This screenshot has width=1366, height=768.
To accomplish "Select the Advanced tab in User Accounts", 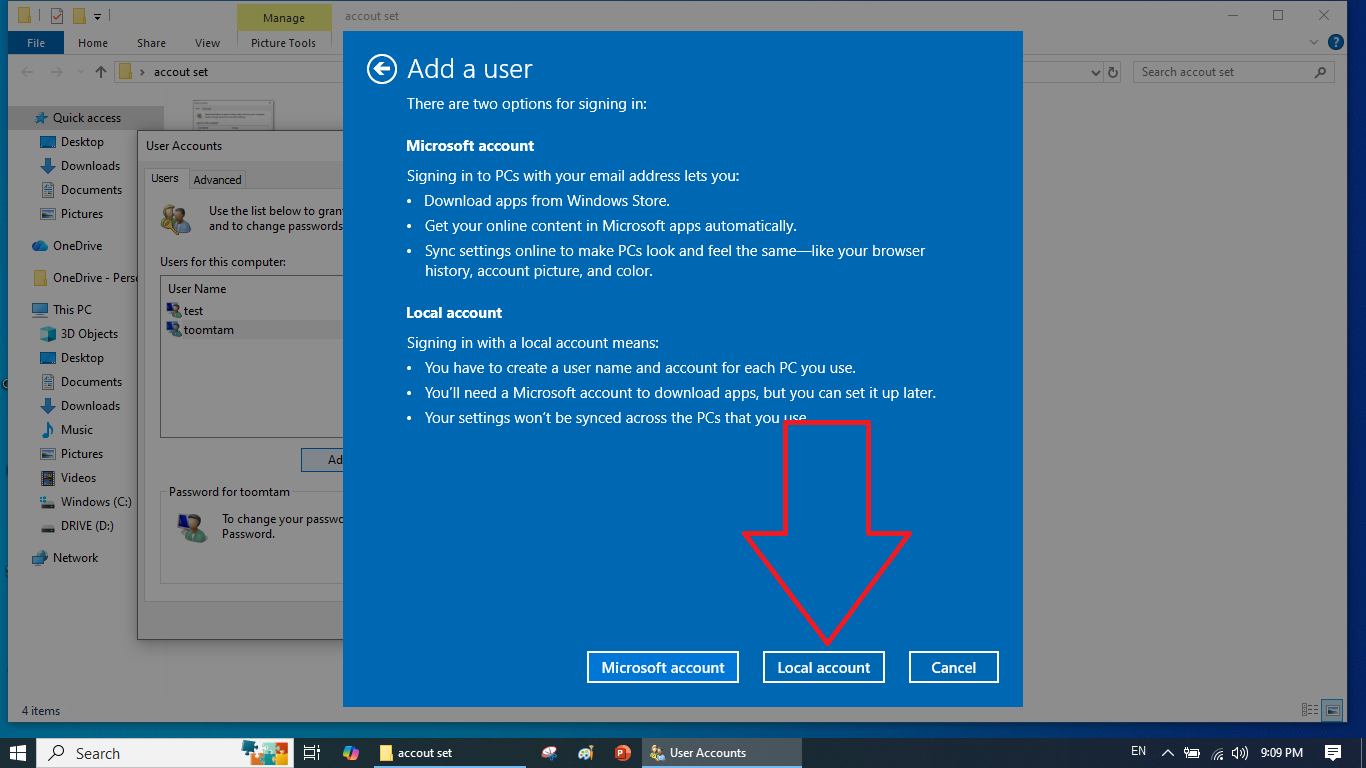I will 217,180.
